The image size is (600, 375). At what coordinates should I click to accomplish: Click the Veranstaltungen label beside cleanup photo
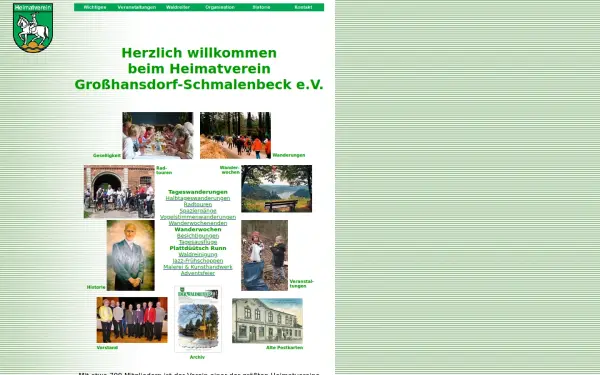302,284
